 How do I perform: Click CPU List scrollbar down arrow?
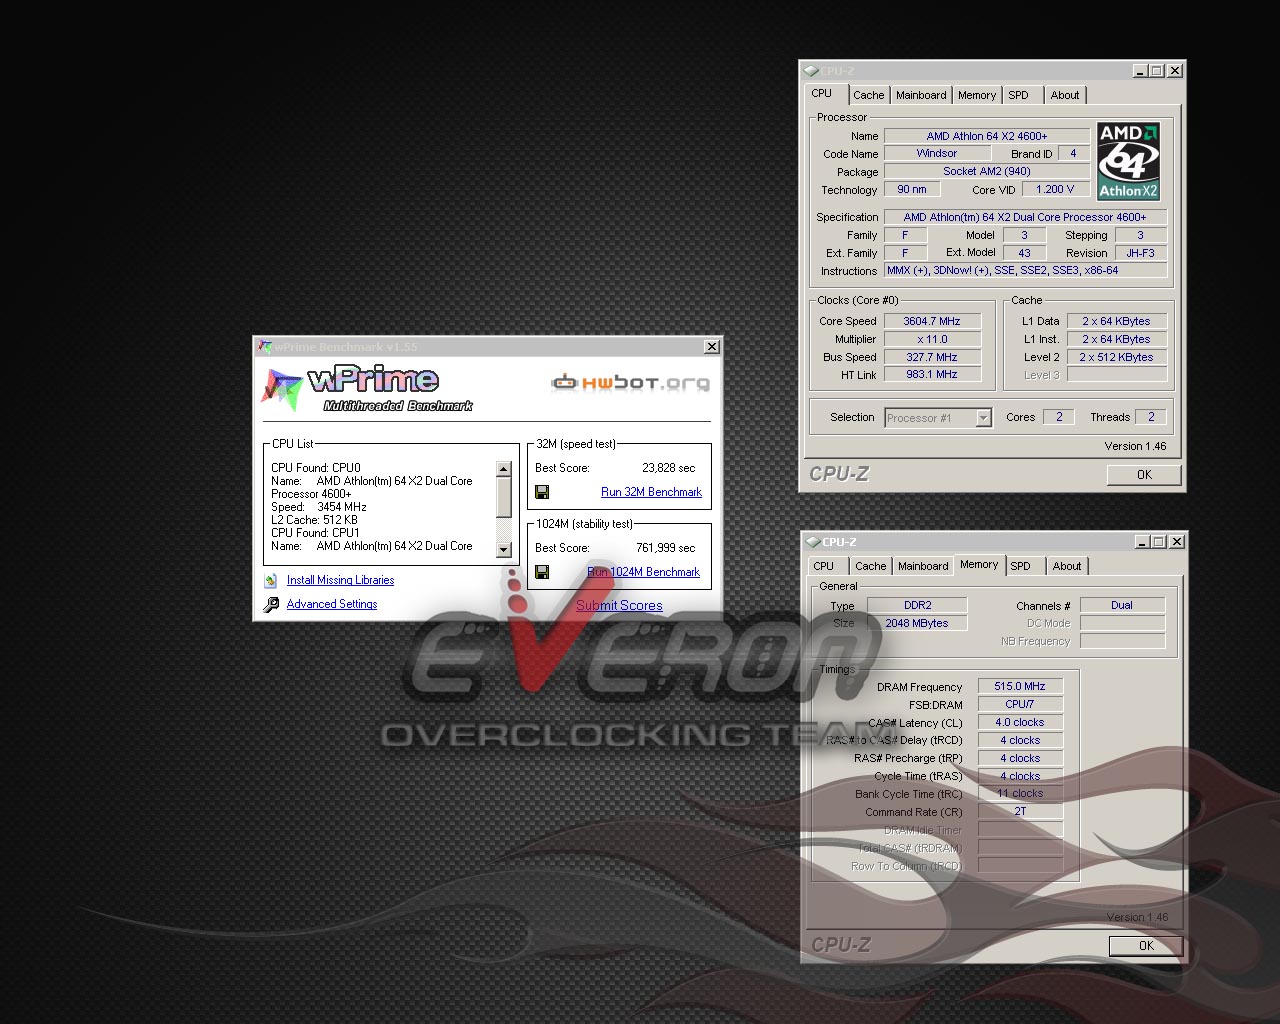coord(504,550)
